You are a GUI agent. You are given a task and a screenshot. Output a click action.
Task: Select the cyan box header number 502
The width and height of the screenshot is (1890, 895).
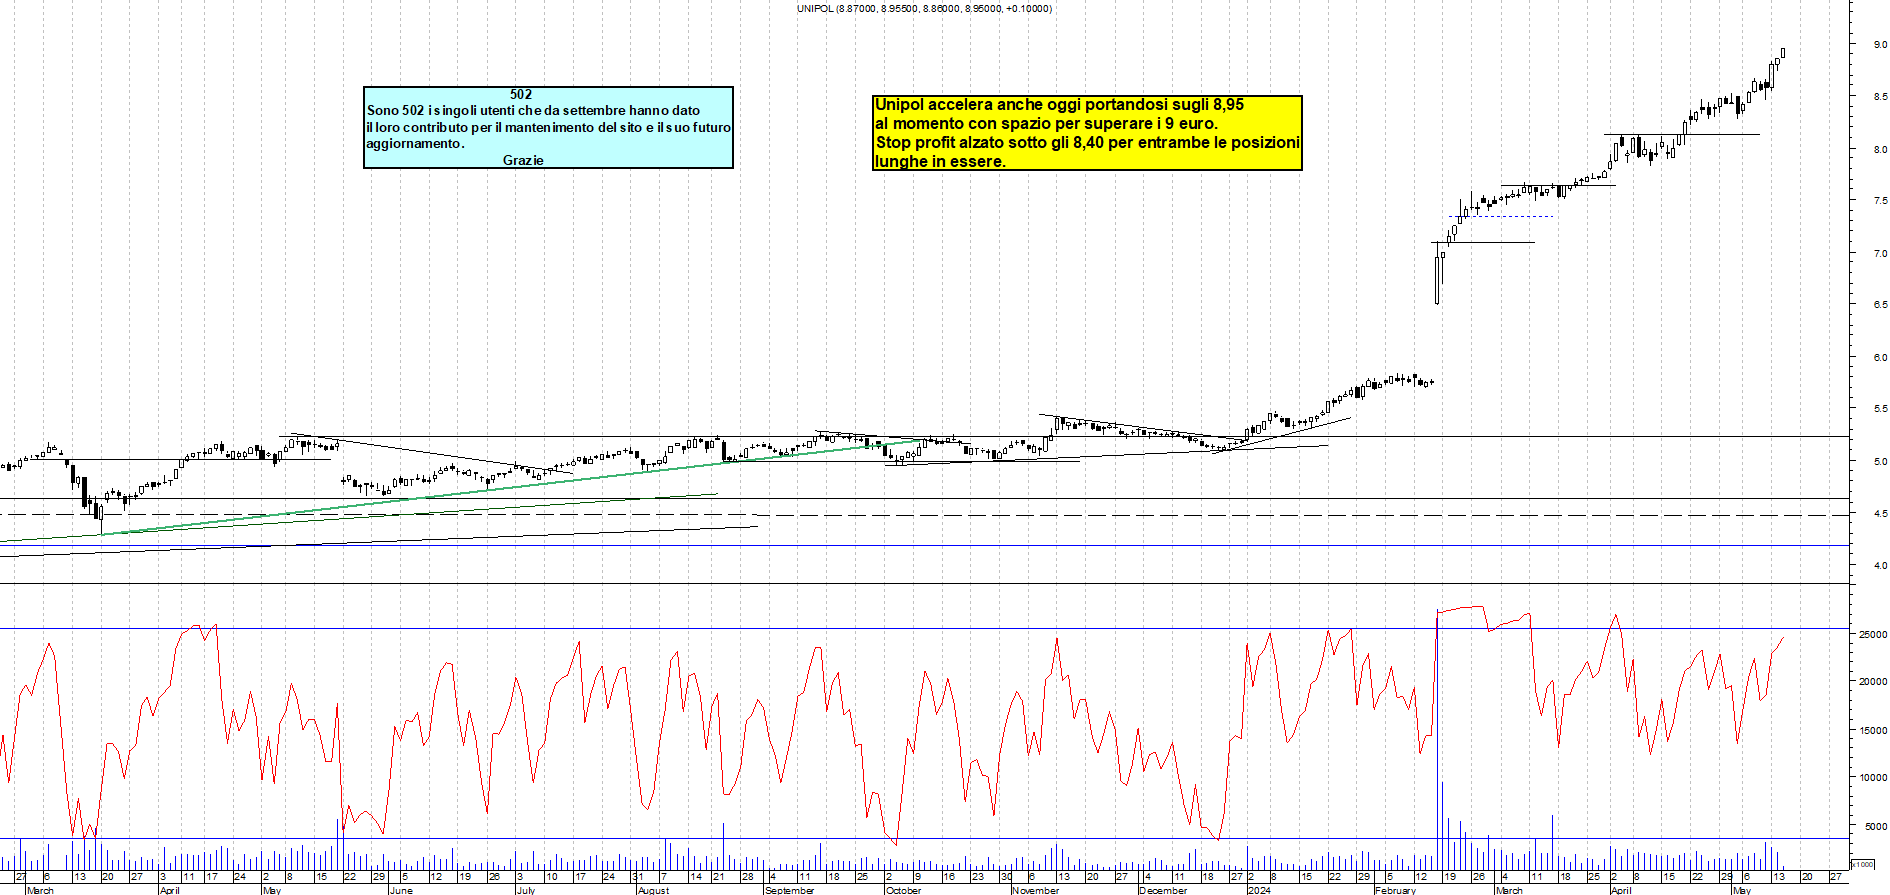click(521, 94)
